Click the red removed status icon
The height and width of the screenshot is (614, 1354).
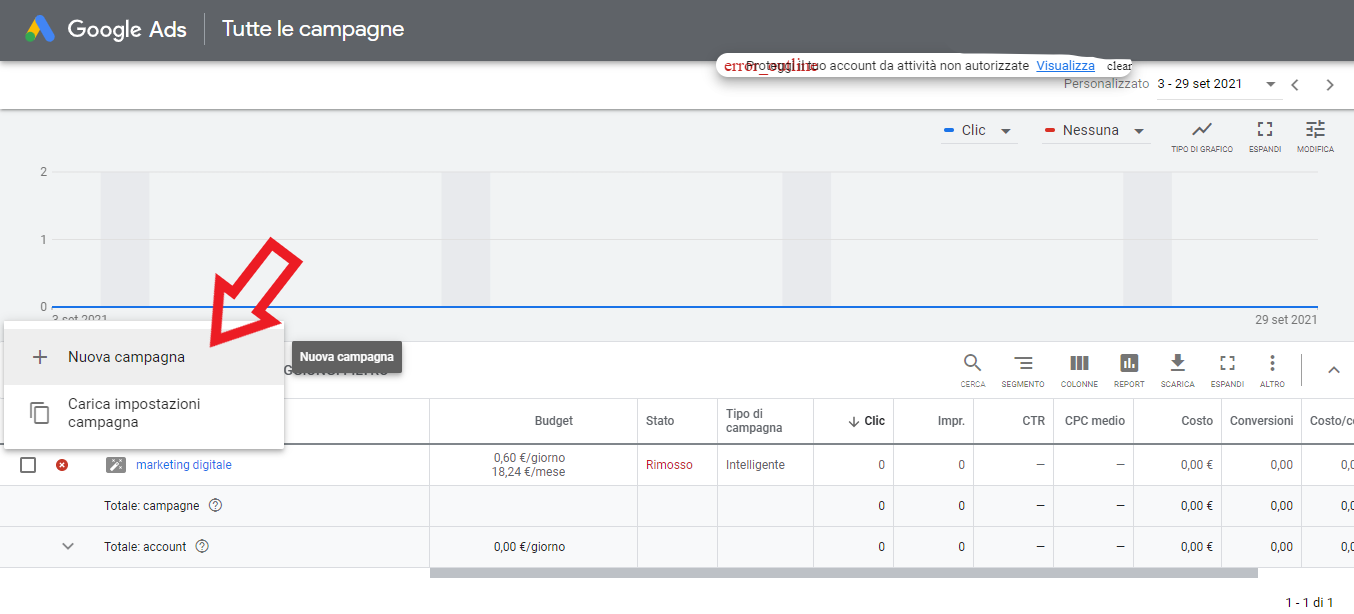(x=62, y=465)
